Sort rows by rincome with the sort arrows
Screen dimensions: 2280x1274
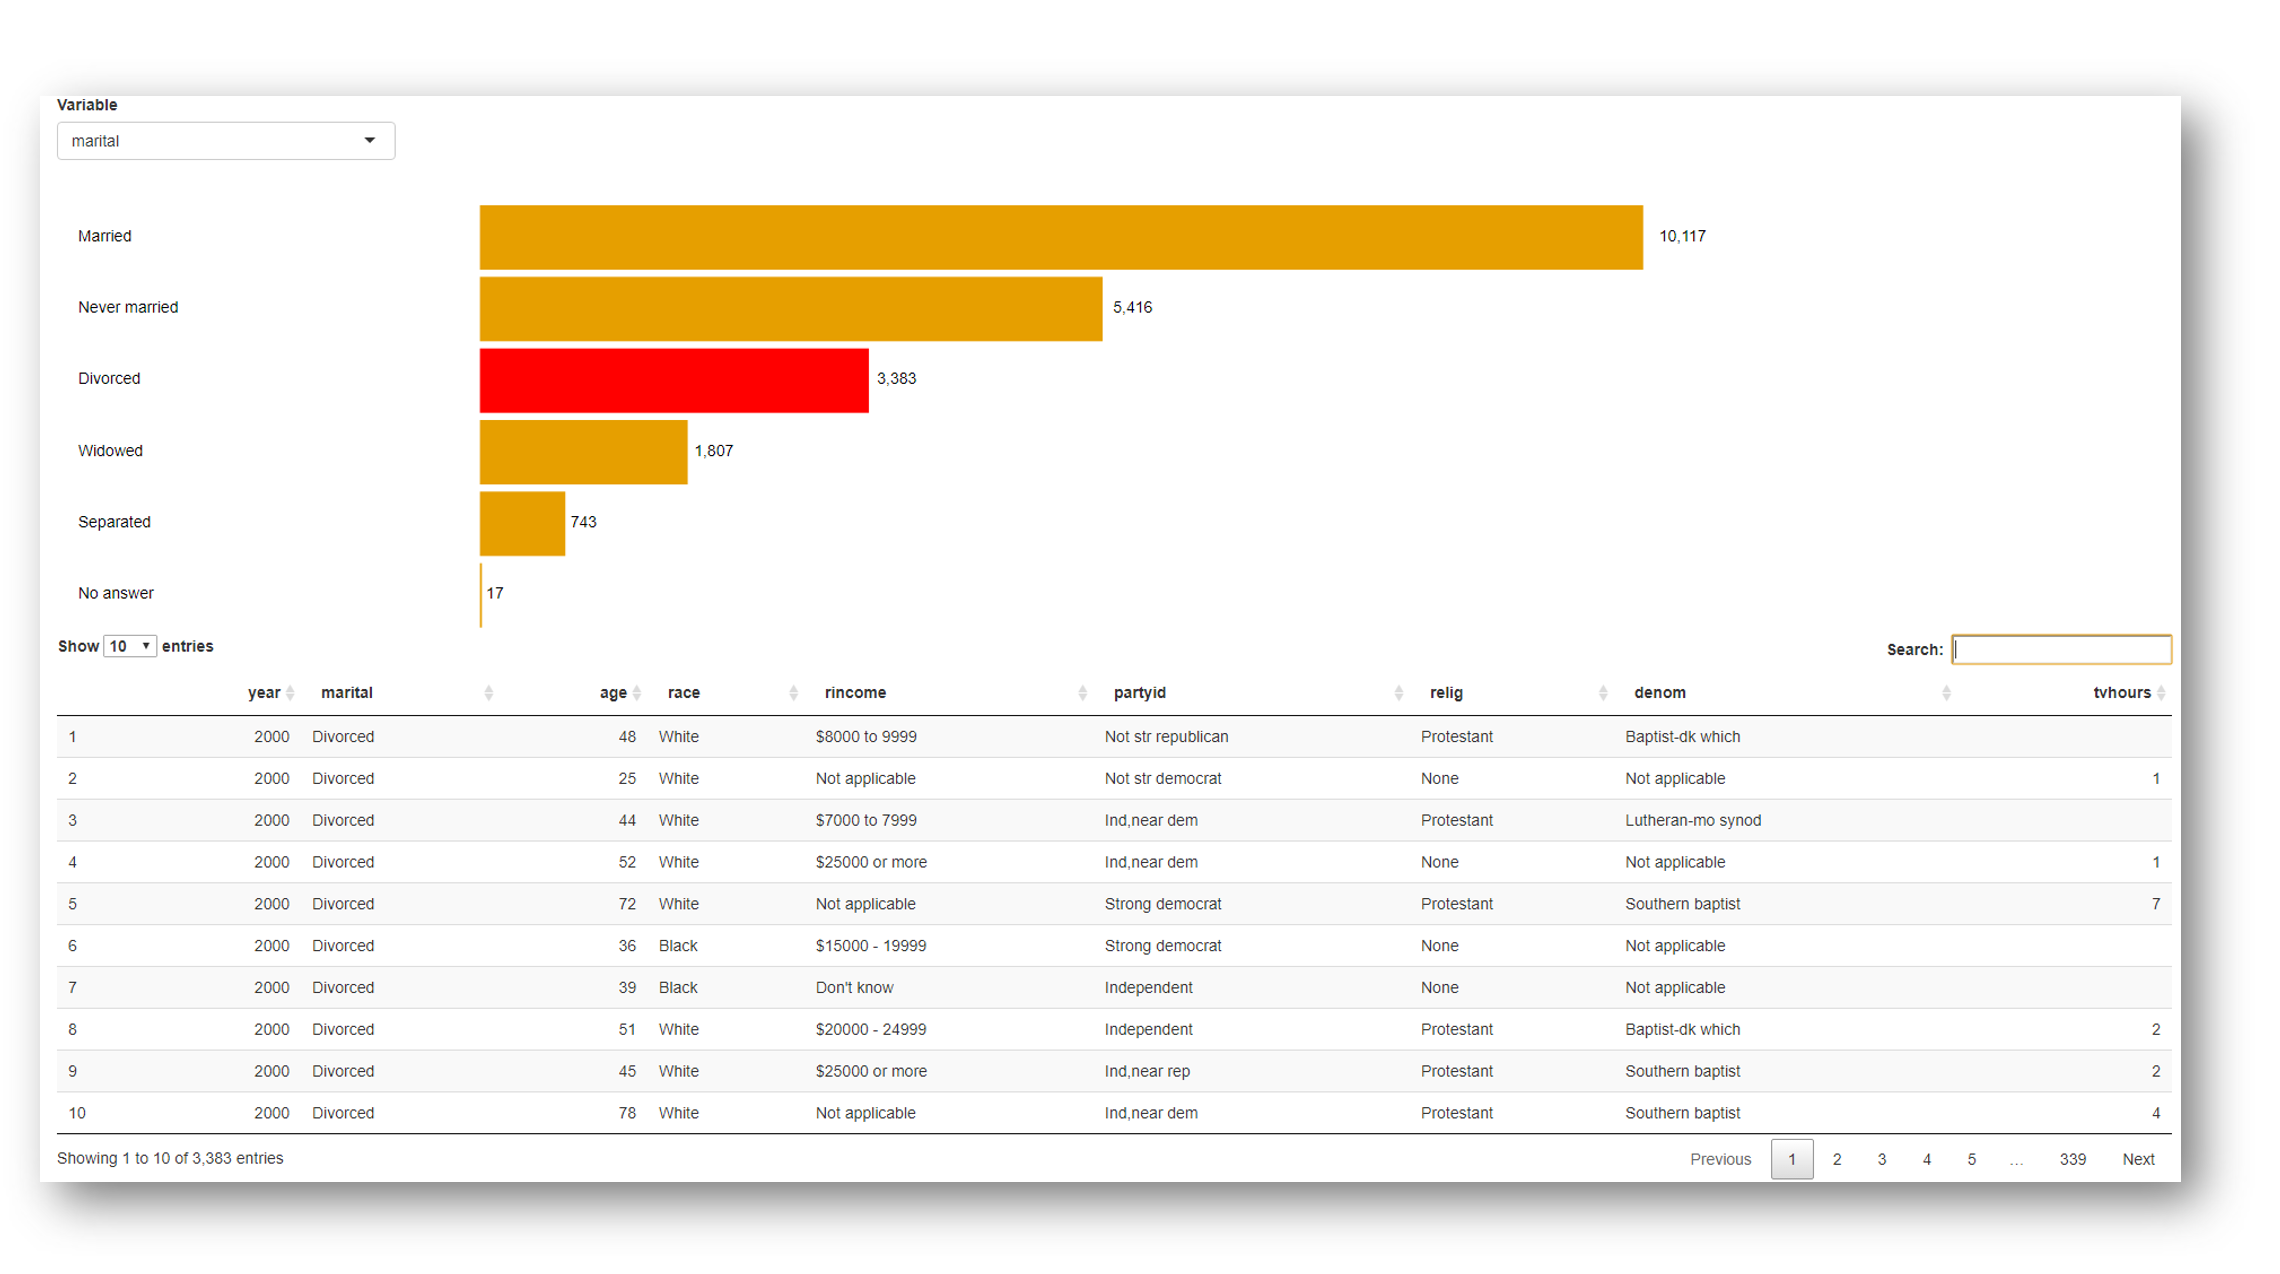pos(1082,691)
